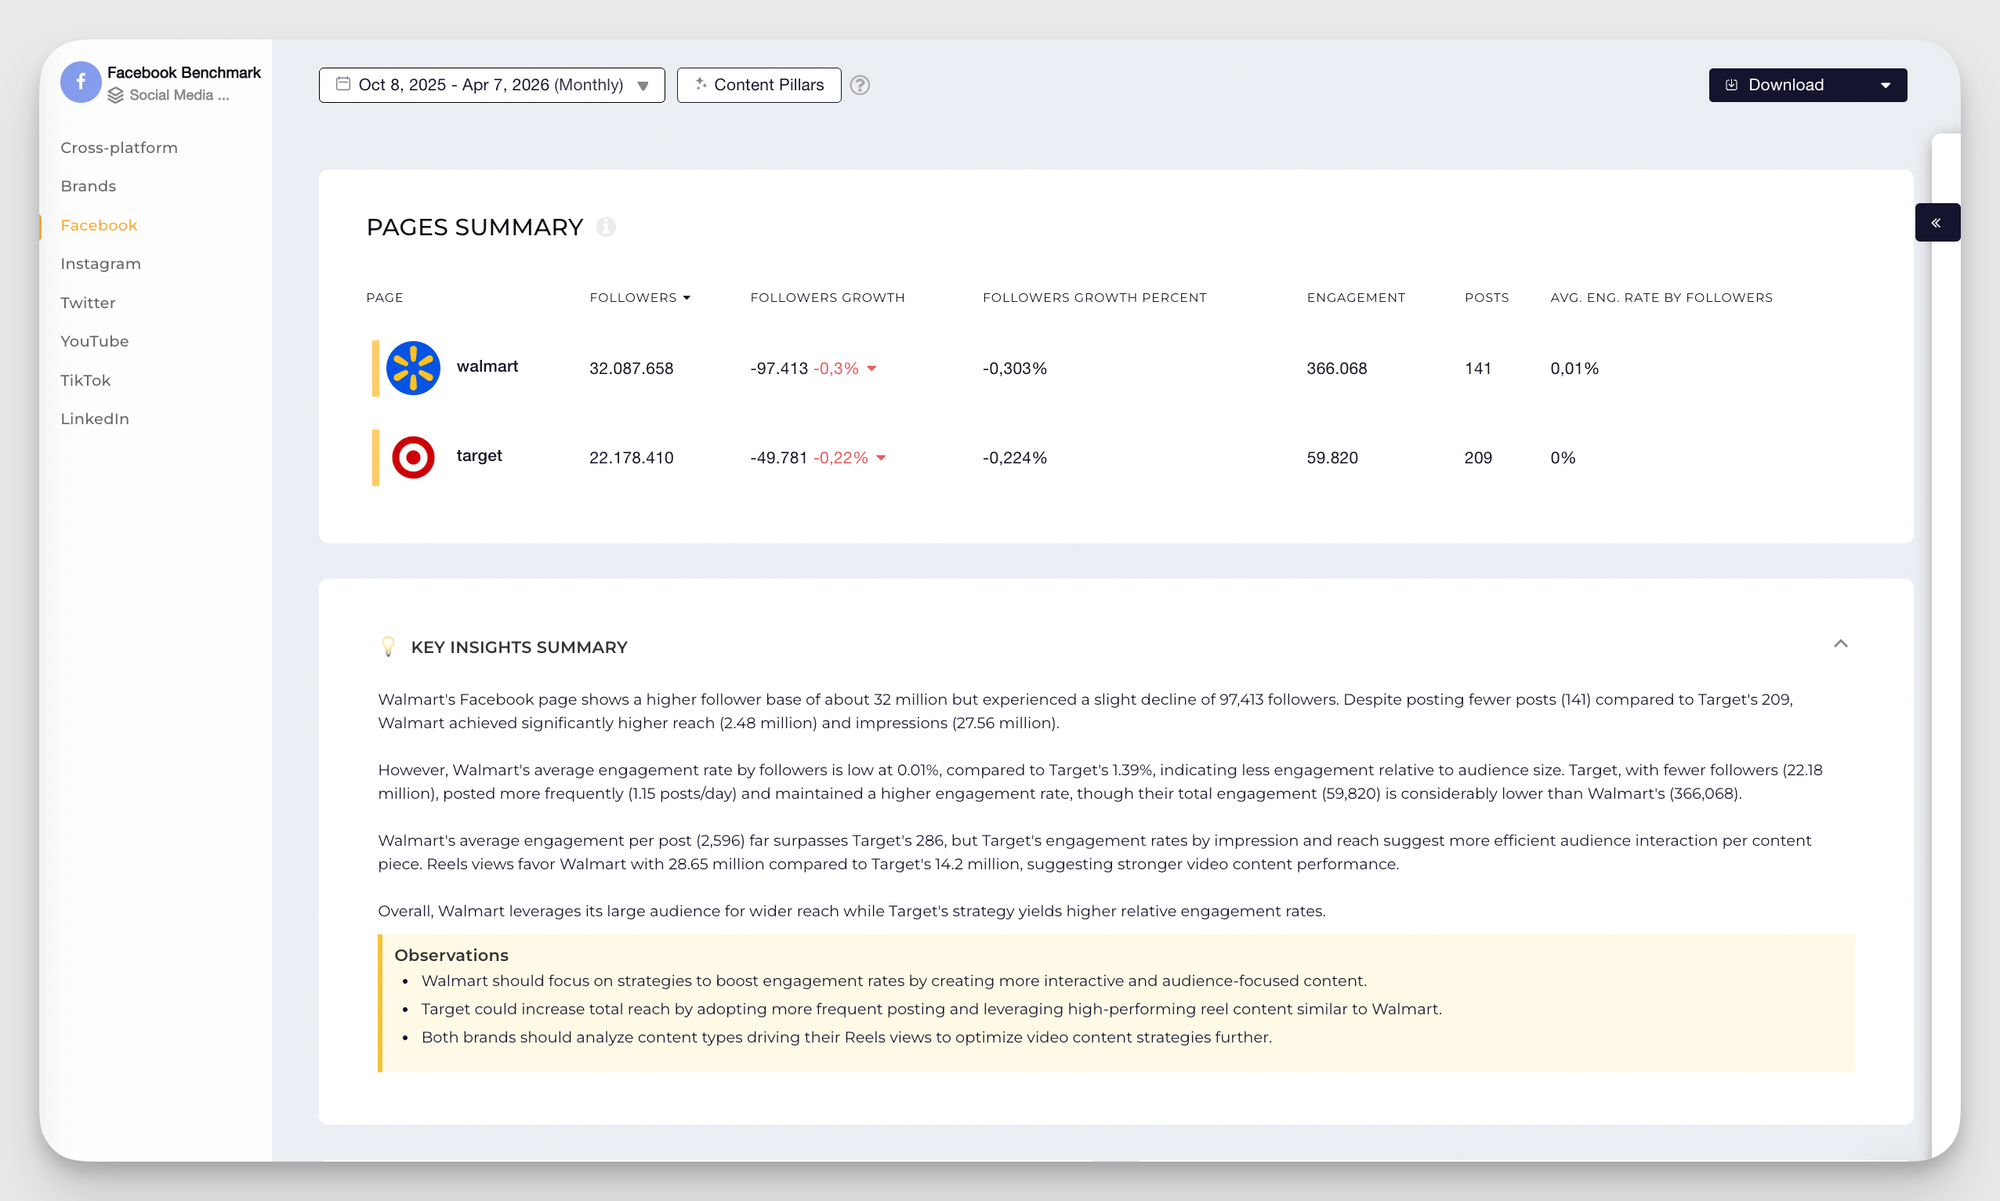Image resolution: width=2000 pixels, height=1201 pixels.
Task: Expand the Download dropdown arrow
Action: [x=1885, y=85]
